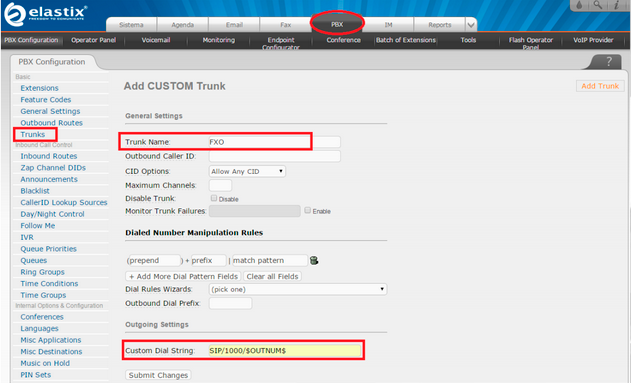Open Blacklist in the sidebar
Viewport: 631px width, 383px height.
35,191
